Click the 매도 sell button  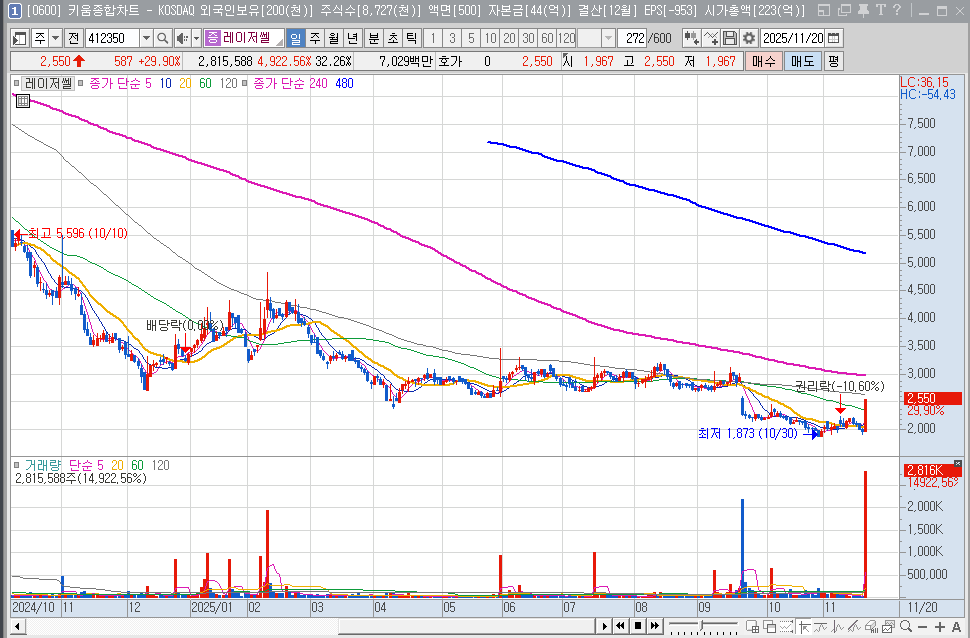(802, 61)
